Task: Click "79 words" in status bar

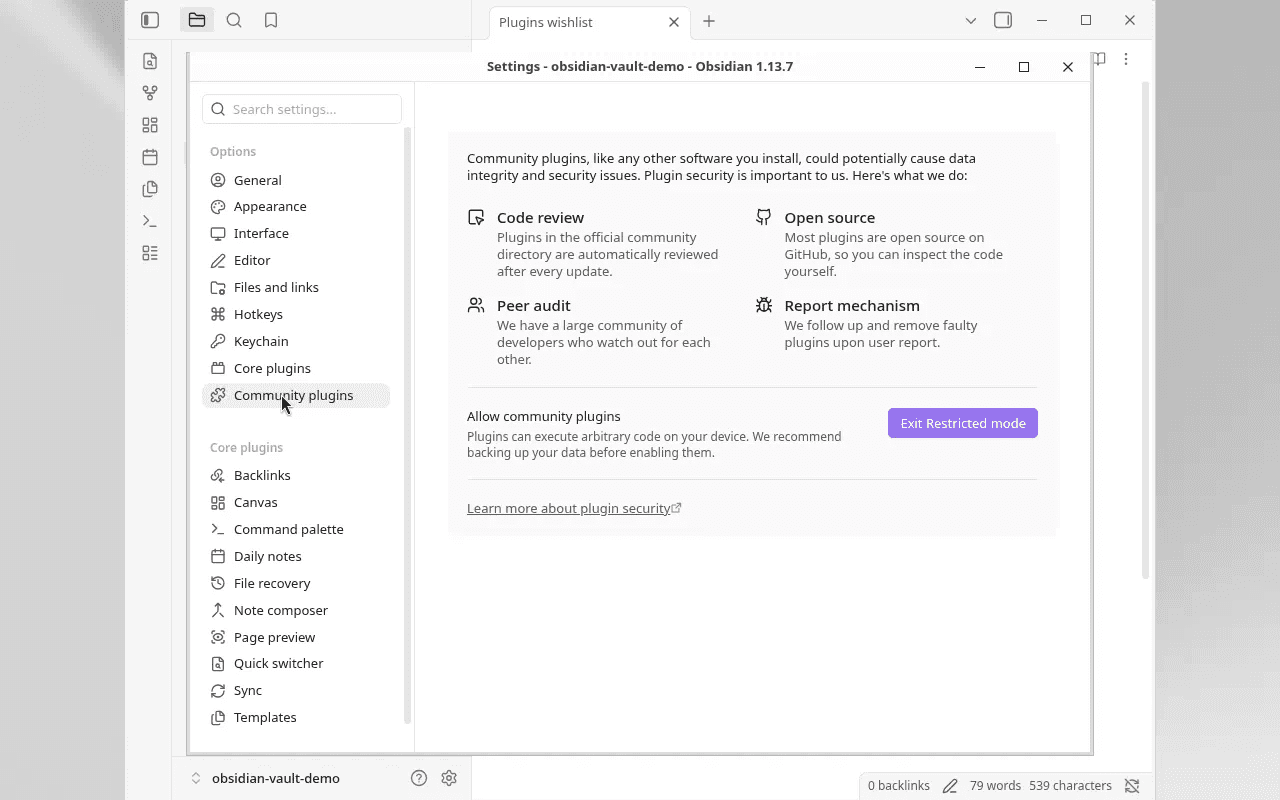Action: 995,786
